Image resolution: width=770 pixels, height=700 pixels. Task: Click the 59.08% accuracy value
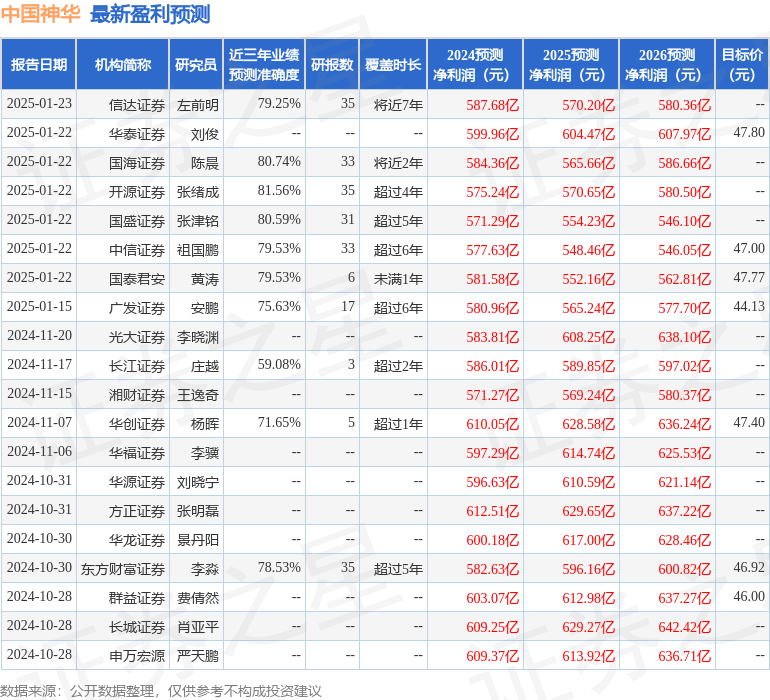(x=279, y=364)
